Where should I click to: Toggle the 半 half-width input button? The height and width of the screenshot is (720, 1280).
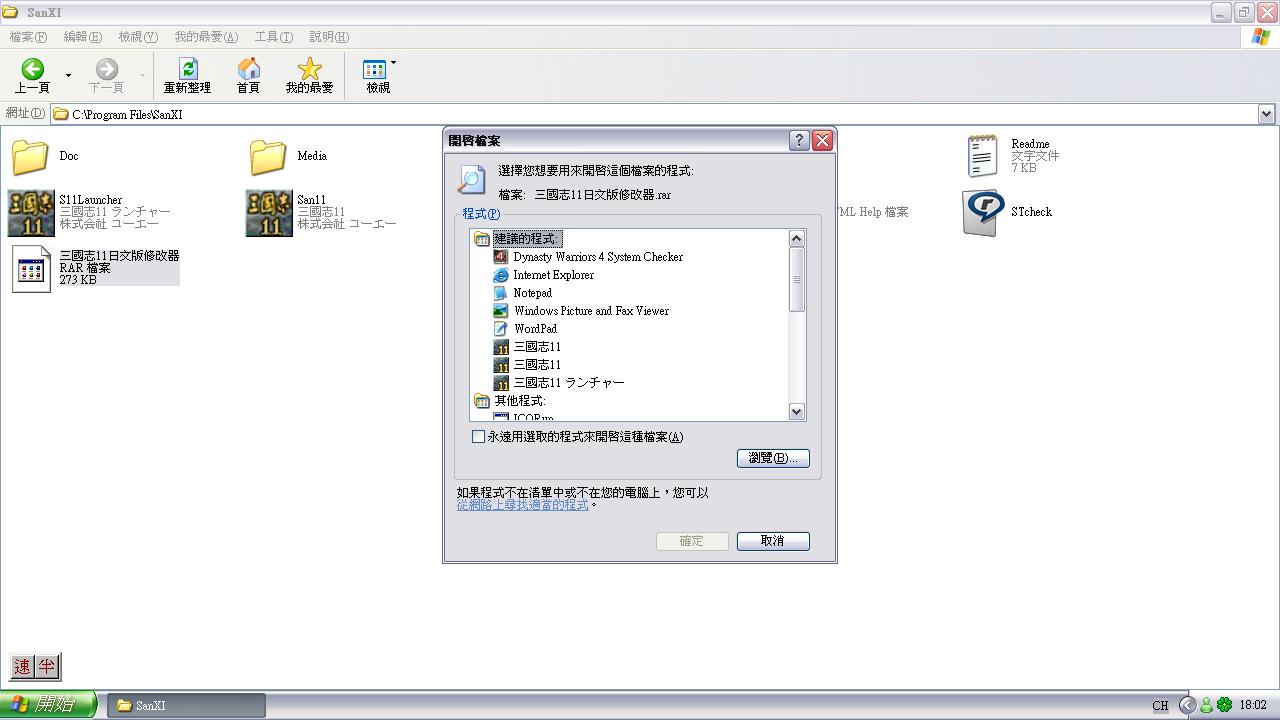[x=47, y=667]
